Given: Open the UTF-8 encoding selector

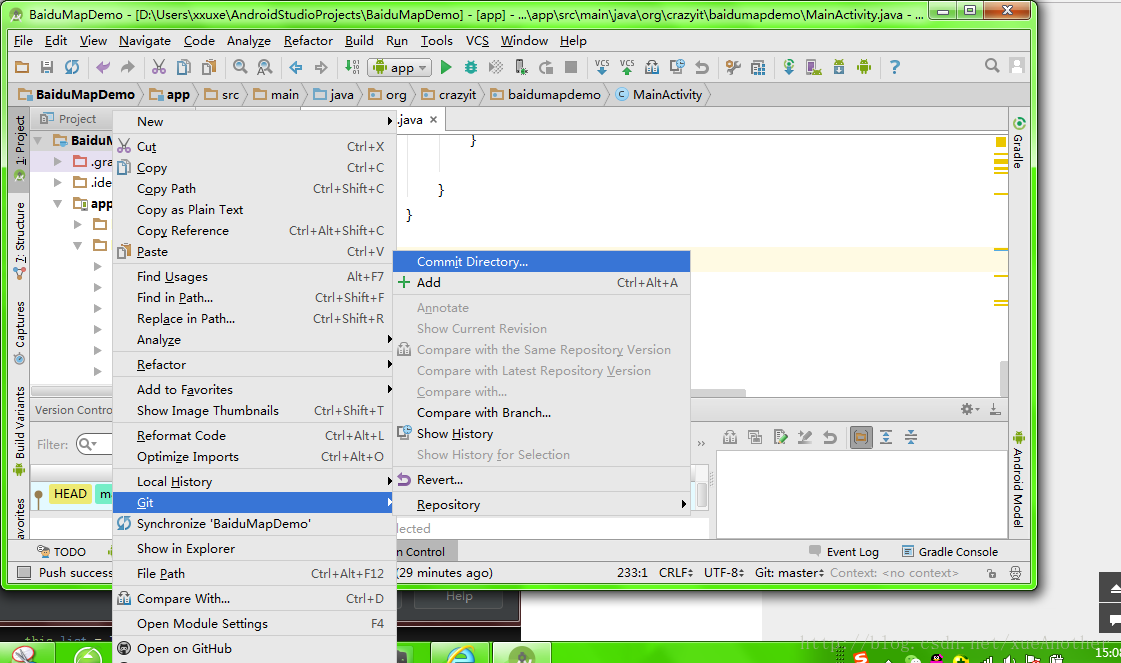Looking at the screenshot, I should [724, 573].
